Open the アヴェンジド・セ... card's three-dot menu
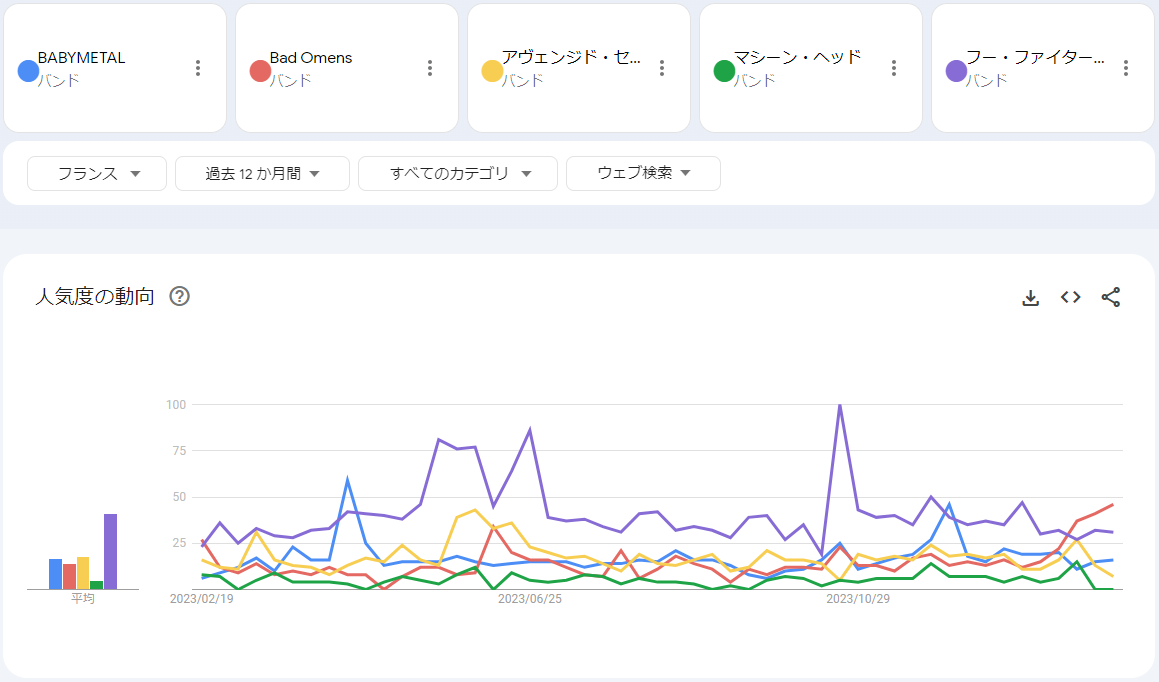Viewport: 1159px width, 682px height. click(662, 69)
